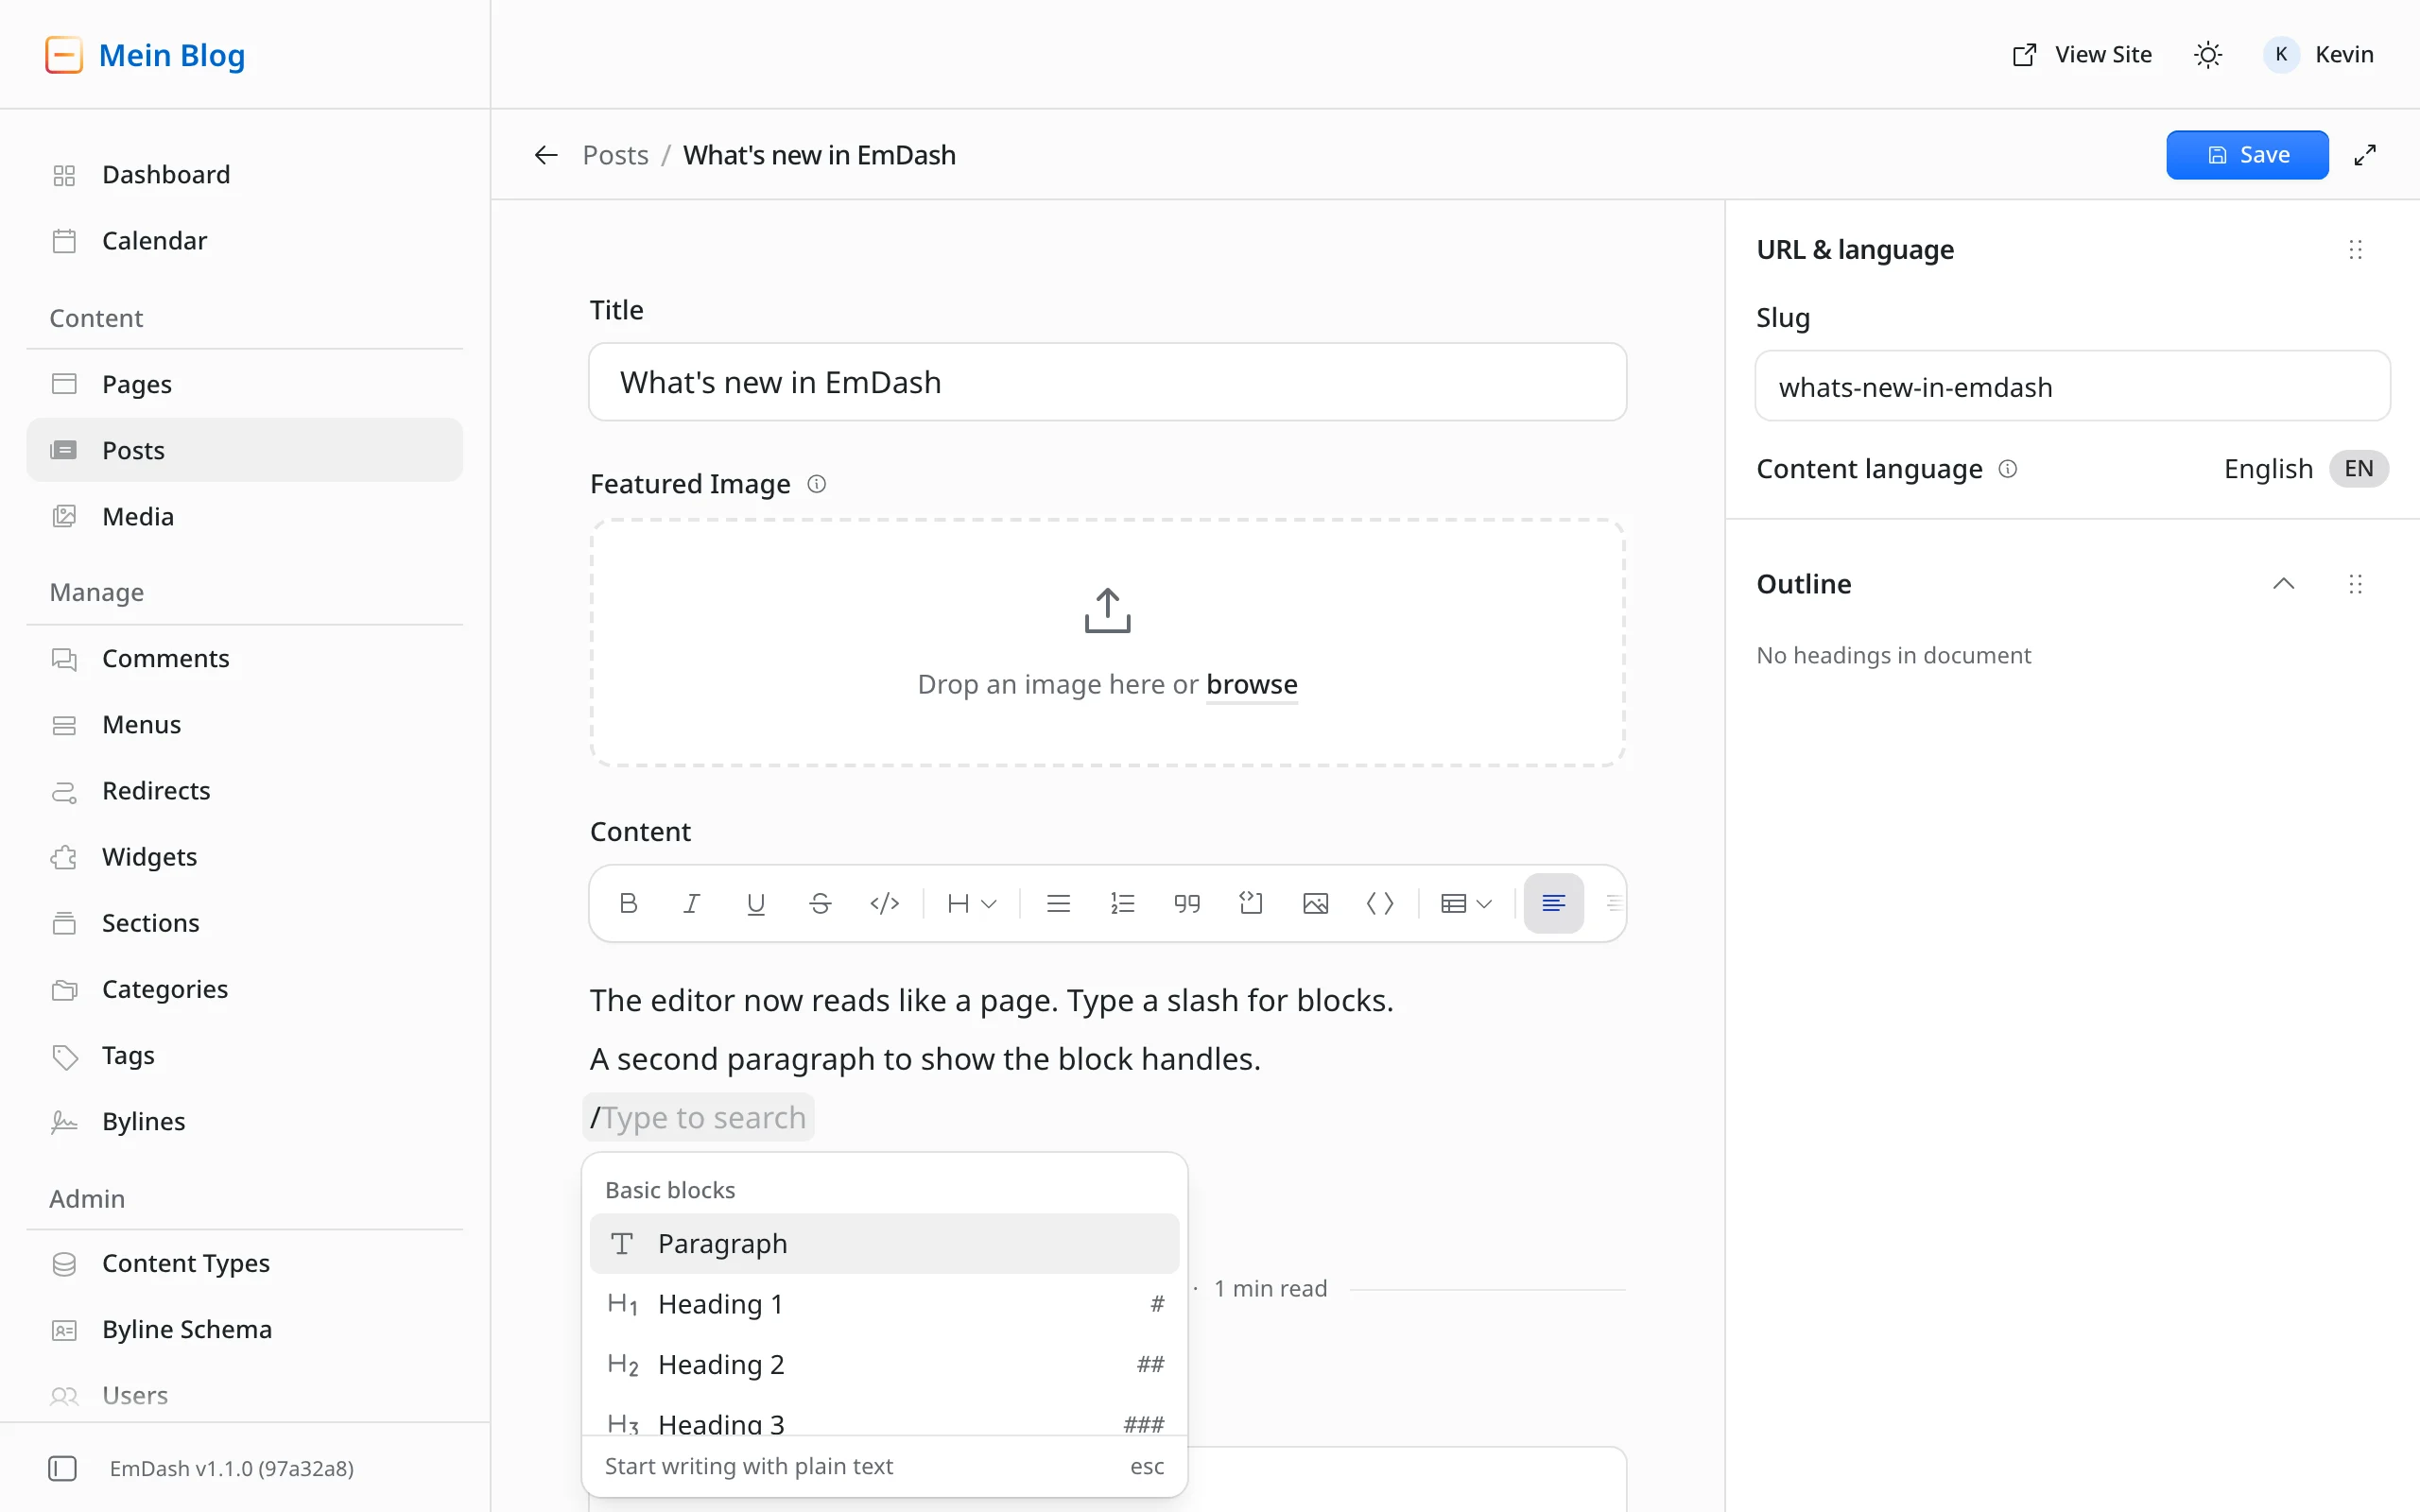Choose Paragraph from the slash menu
The image size is (2420, 1512).
coord(884,1243)
